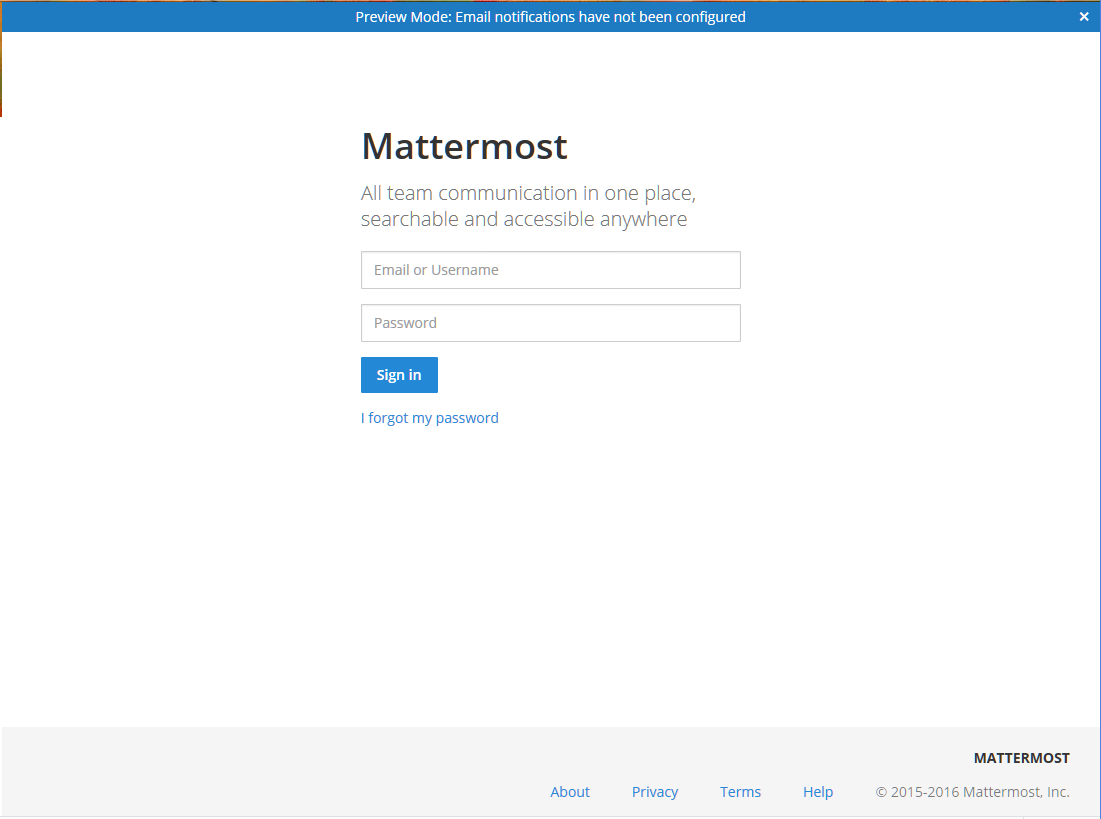Open the Privacy policy link
The image size is (1101, 819).
point(654,791)
